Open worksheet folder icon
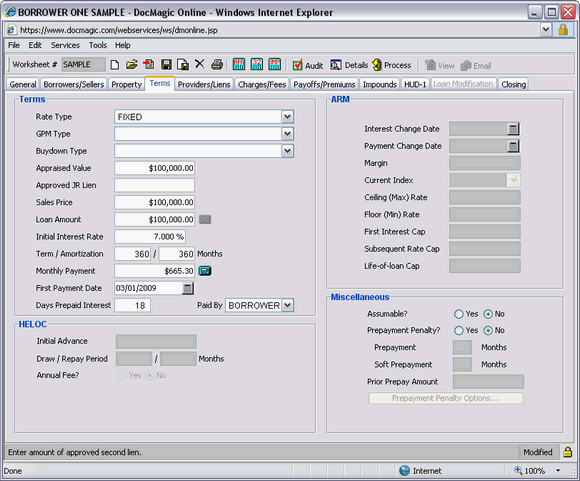Image resolution: width=580 pixels, height=481 pixels. point(131,65)
